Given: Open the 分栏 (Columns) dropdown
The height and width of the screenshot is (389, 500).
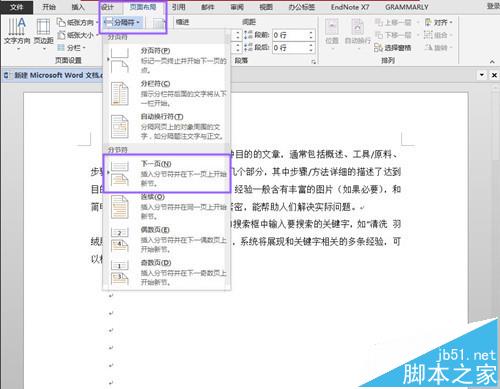Looking at the screenshot, I should (72, 48).
